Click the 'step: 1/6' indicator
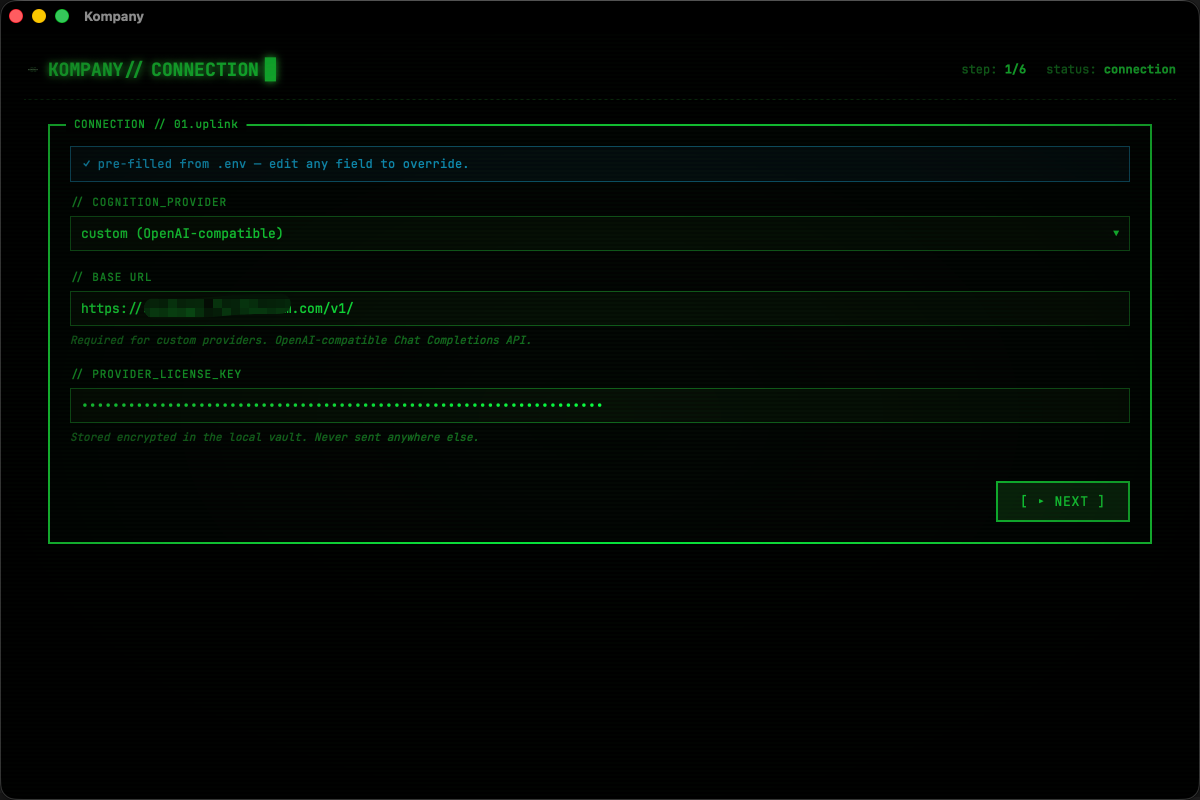1200x800 pixels. 994,69
